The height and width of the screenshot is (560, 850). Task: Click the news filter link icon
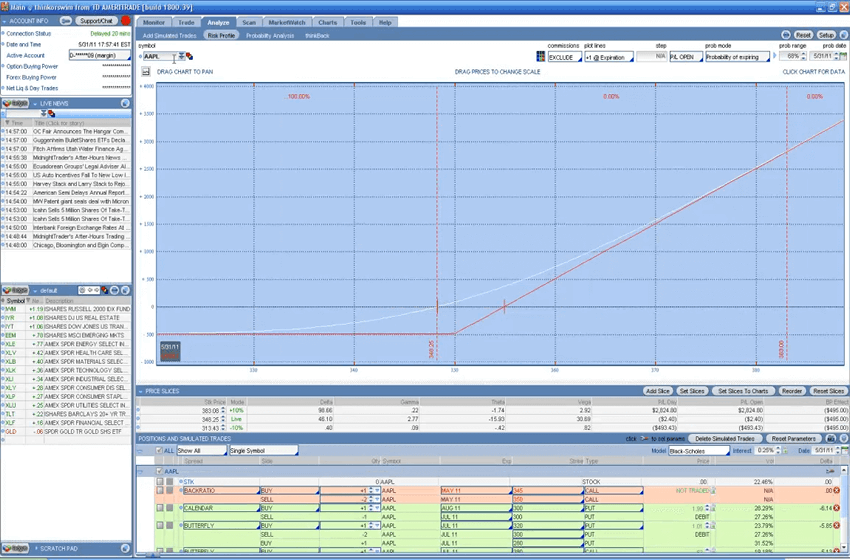[x=51, y=113]
